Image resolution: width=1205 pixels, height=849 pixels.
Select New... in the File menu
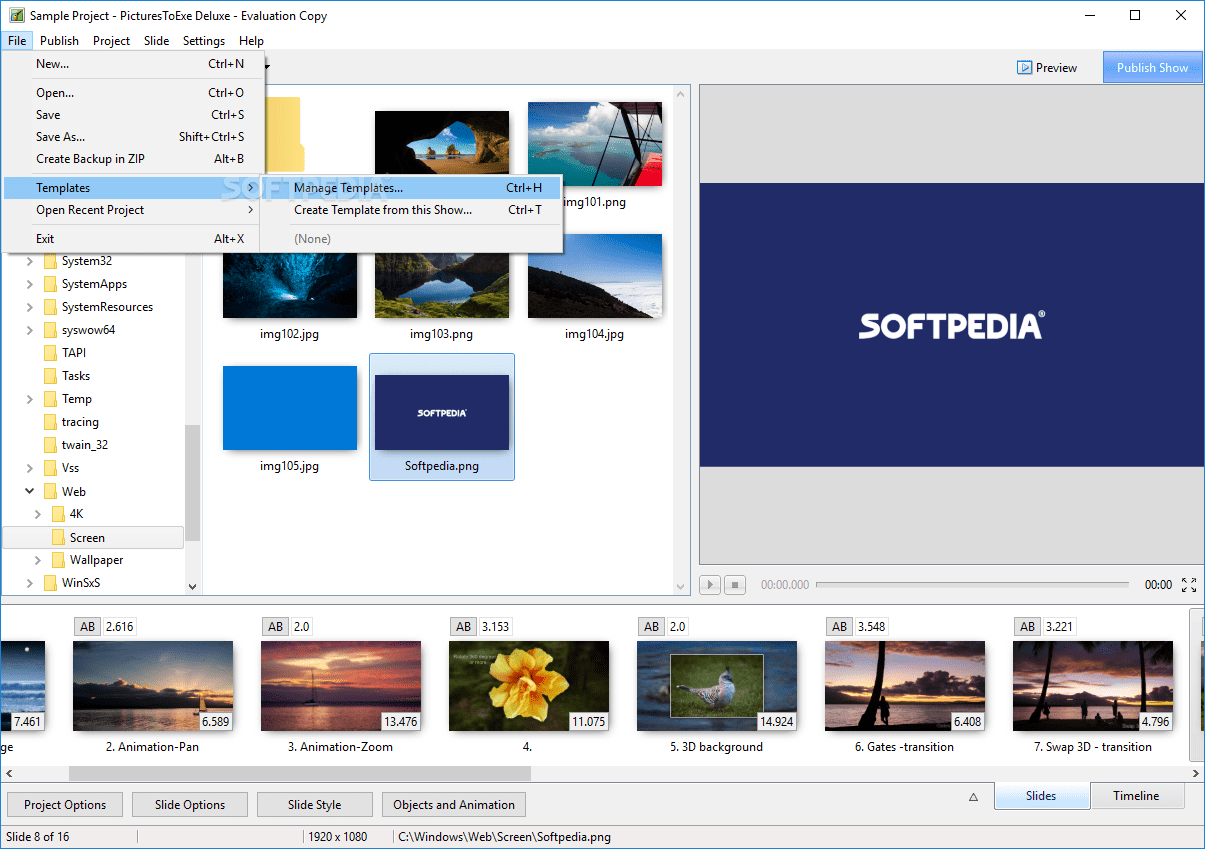click(x=133, y=64)
